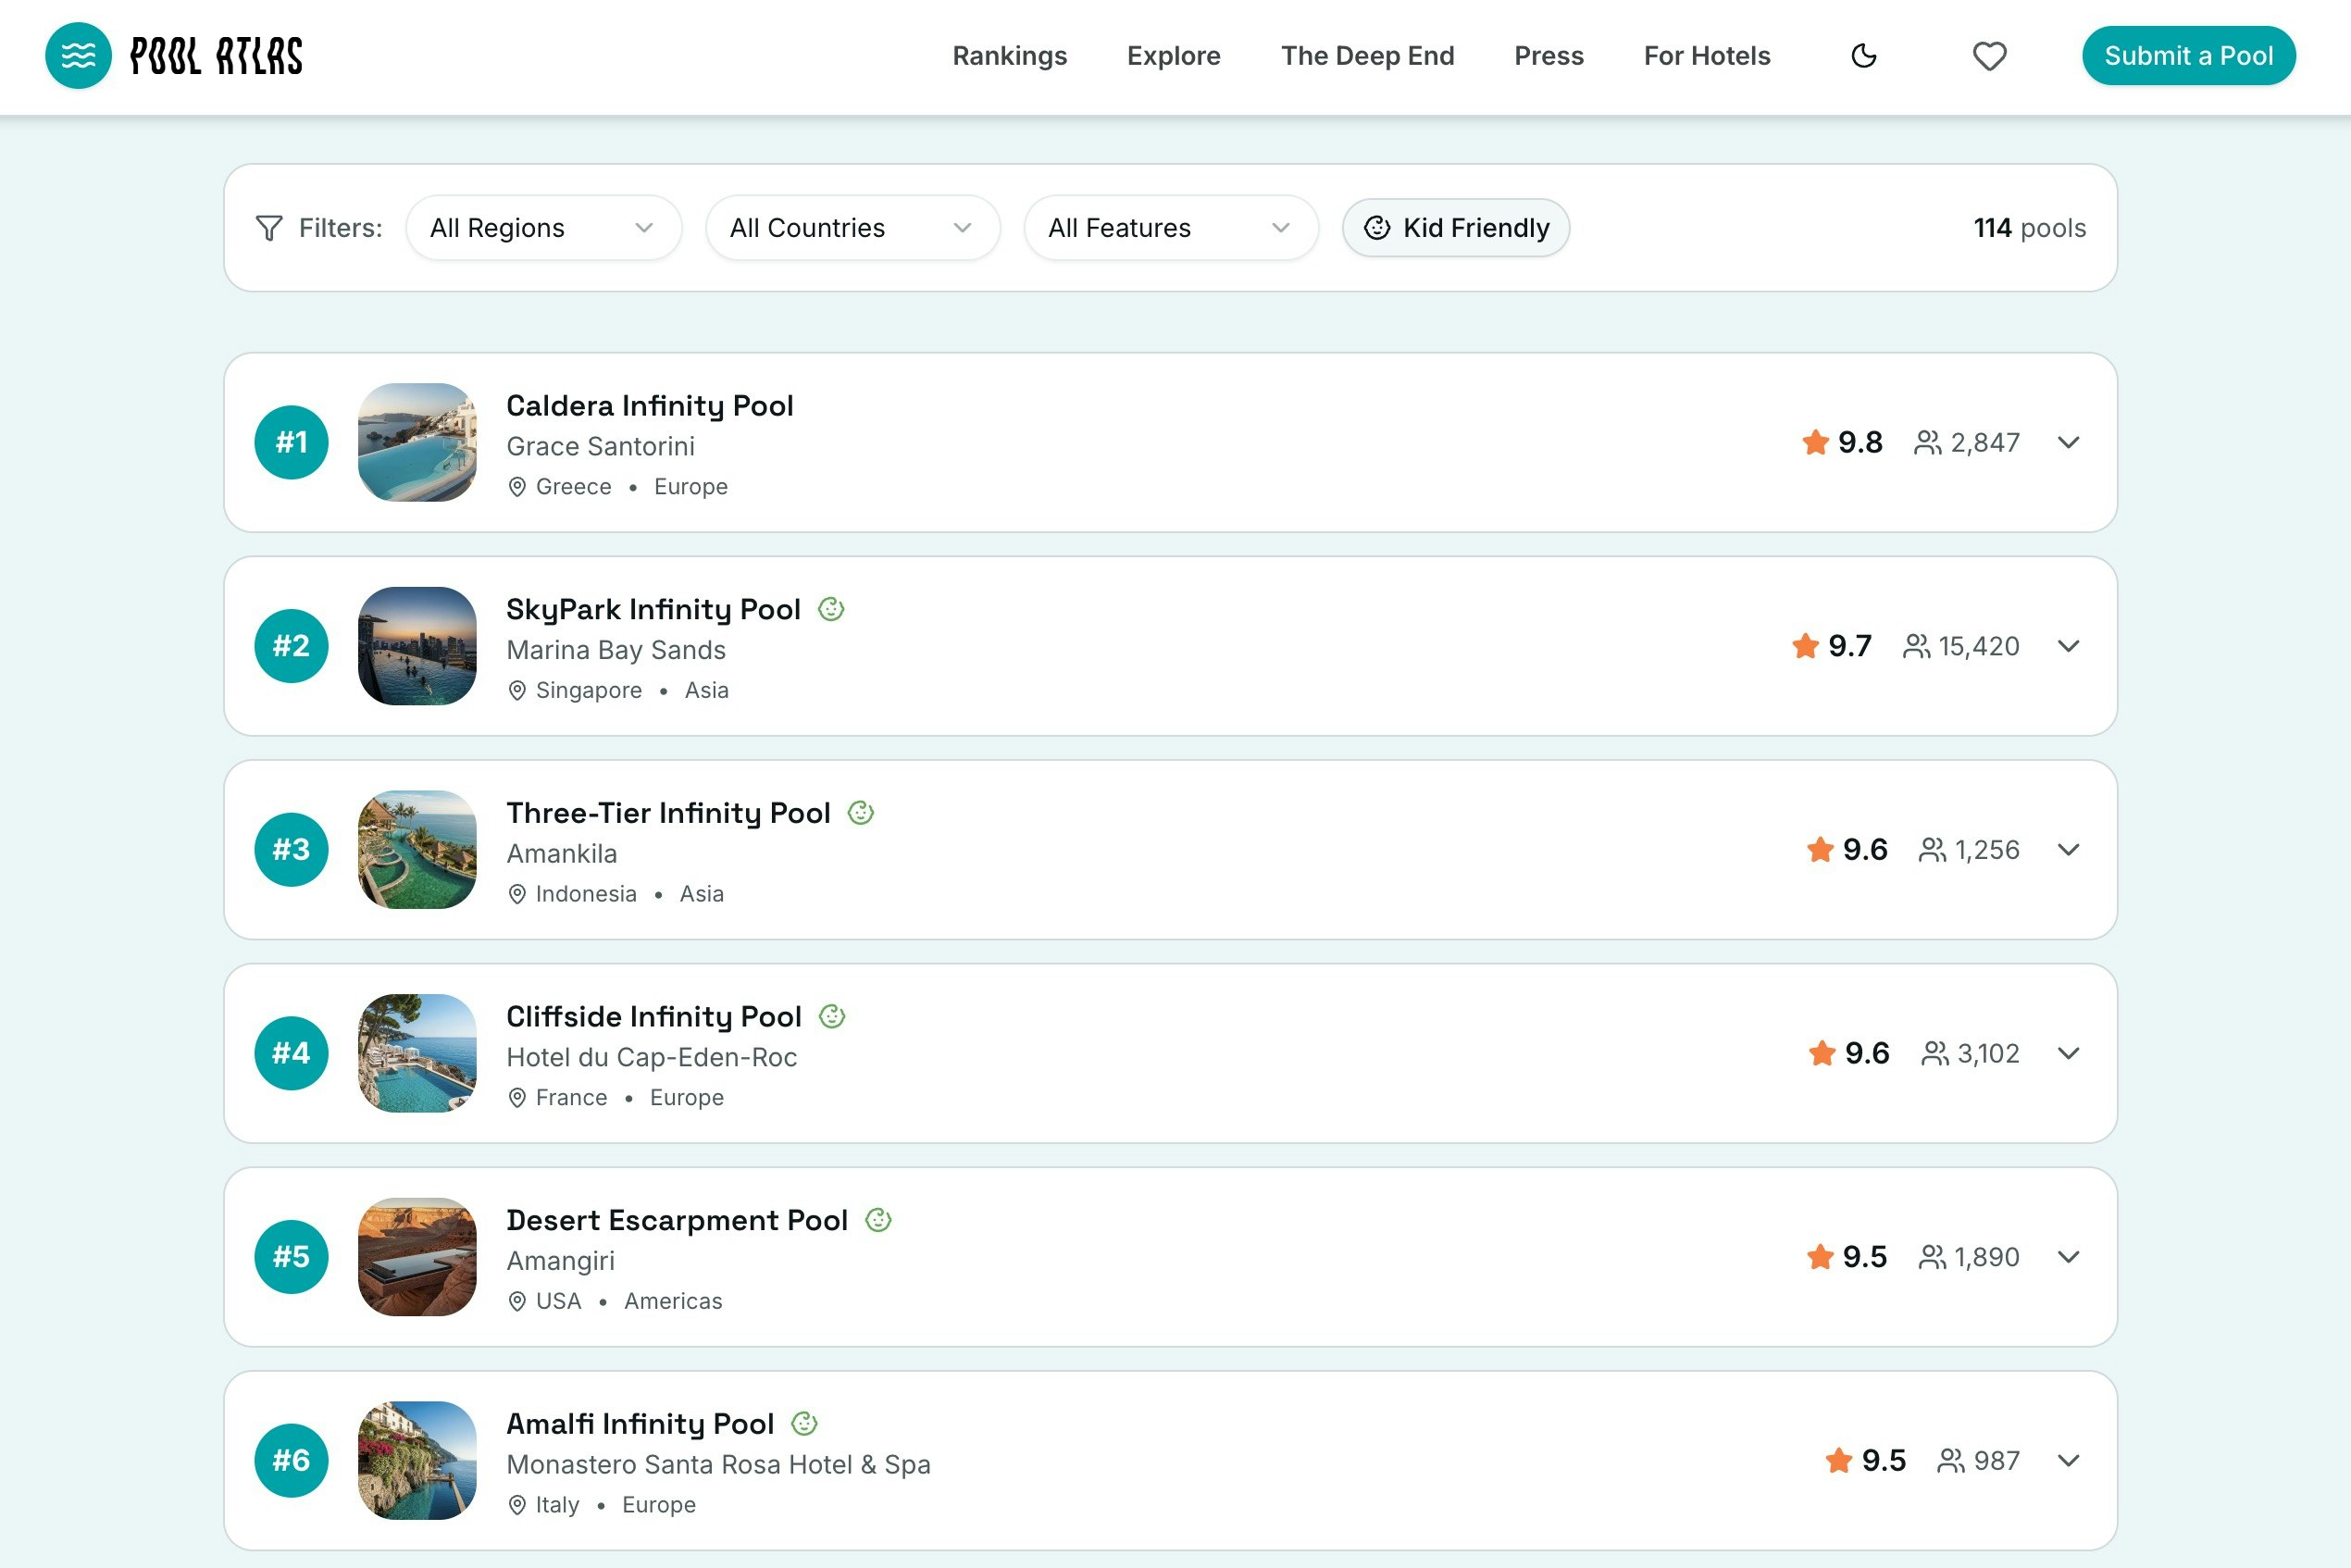Open the Caldera Infinity Pool thumbnail
2351x1568 pixels.
coord(417,442)
